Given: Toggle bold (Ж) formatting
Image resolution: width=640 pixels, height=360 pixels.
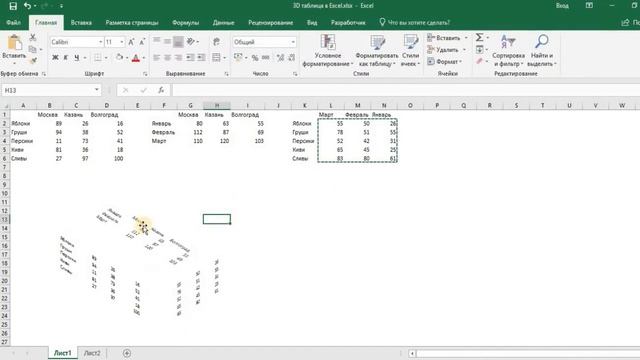Looking at the screenshot, I should coord(55,58).
